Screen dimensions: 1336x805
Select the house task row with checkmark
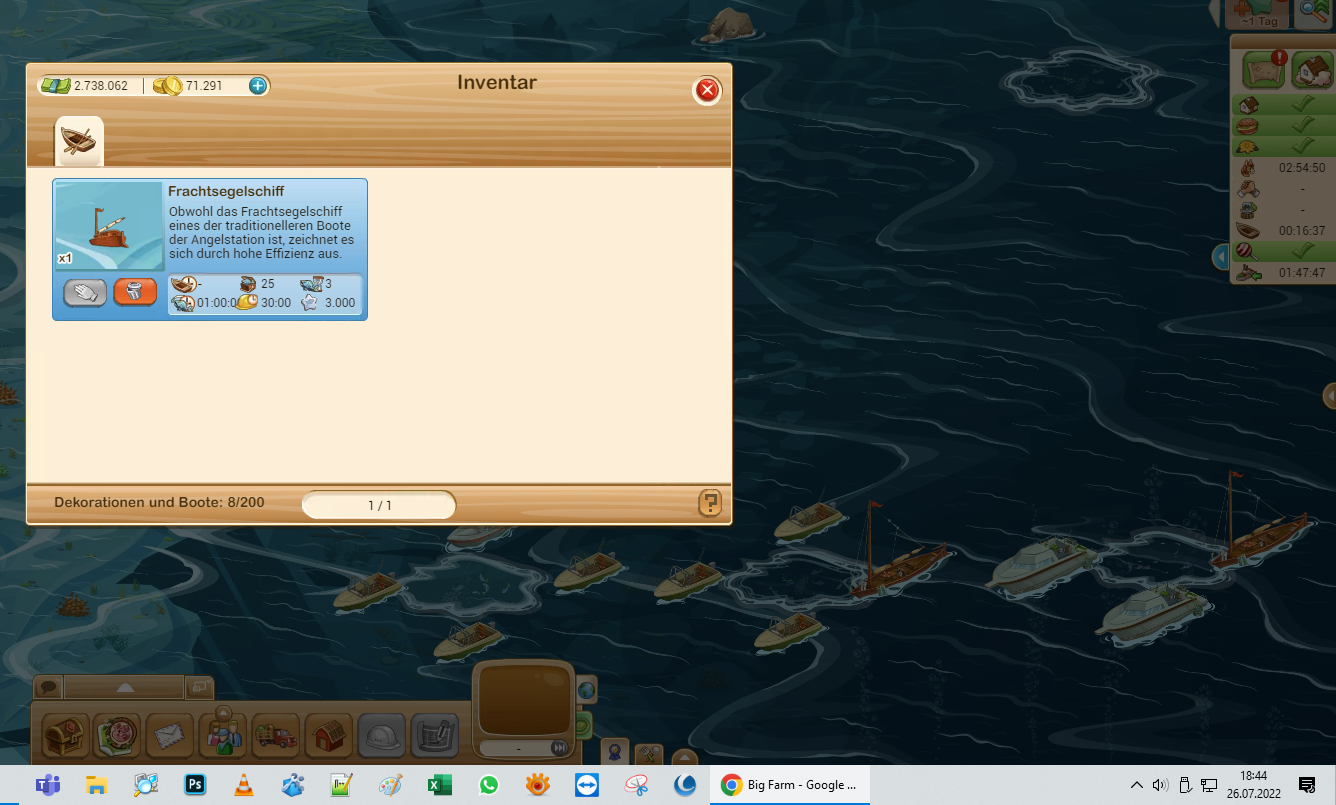click(1282, 105)
